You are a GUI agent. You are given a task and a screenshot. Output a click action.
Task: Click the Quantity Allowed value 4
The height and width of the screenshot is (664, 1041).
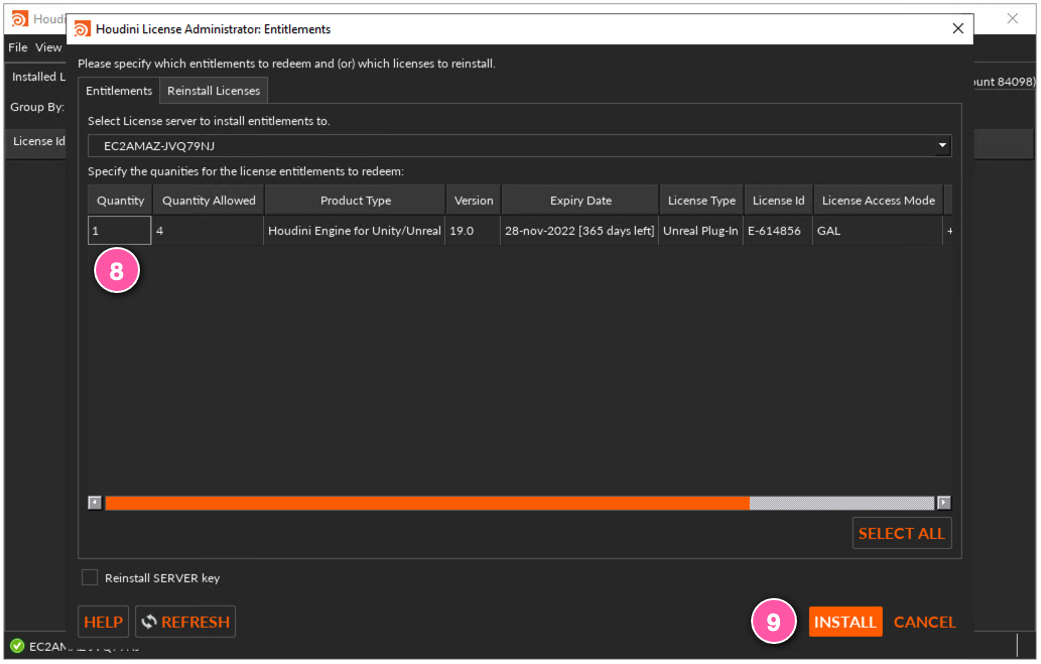point(208,230)
